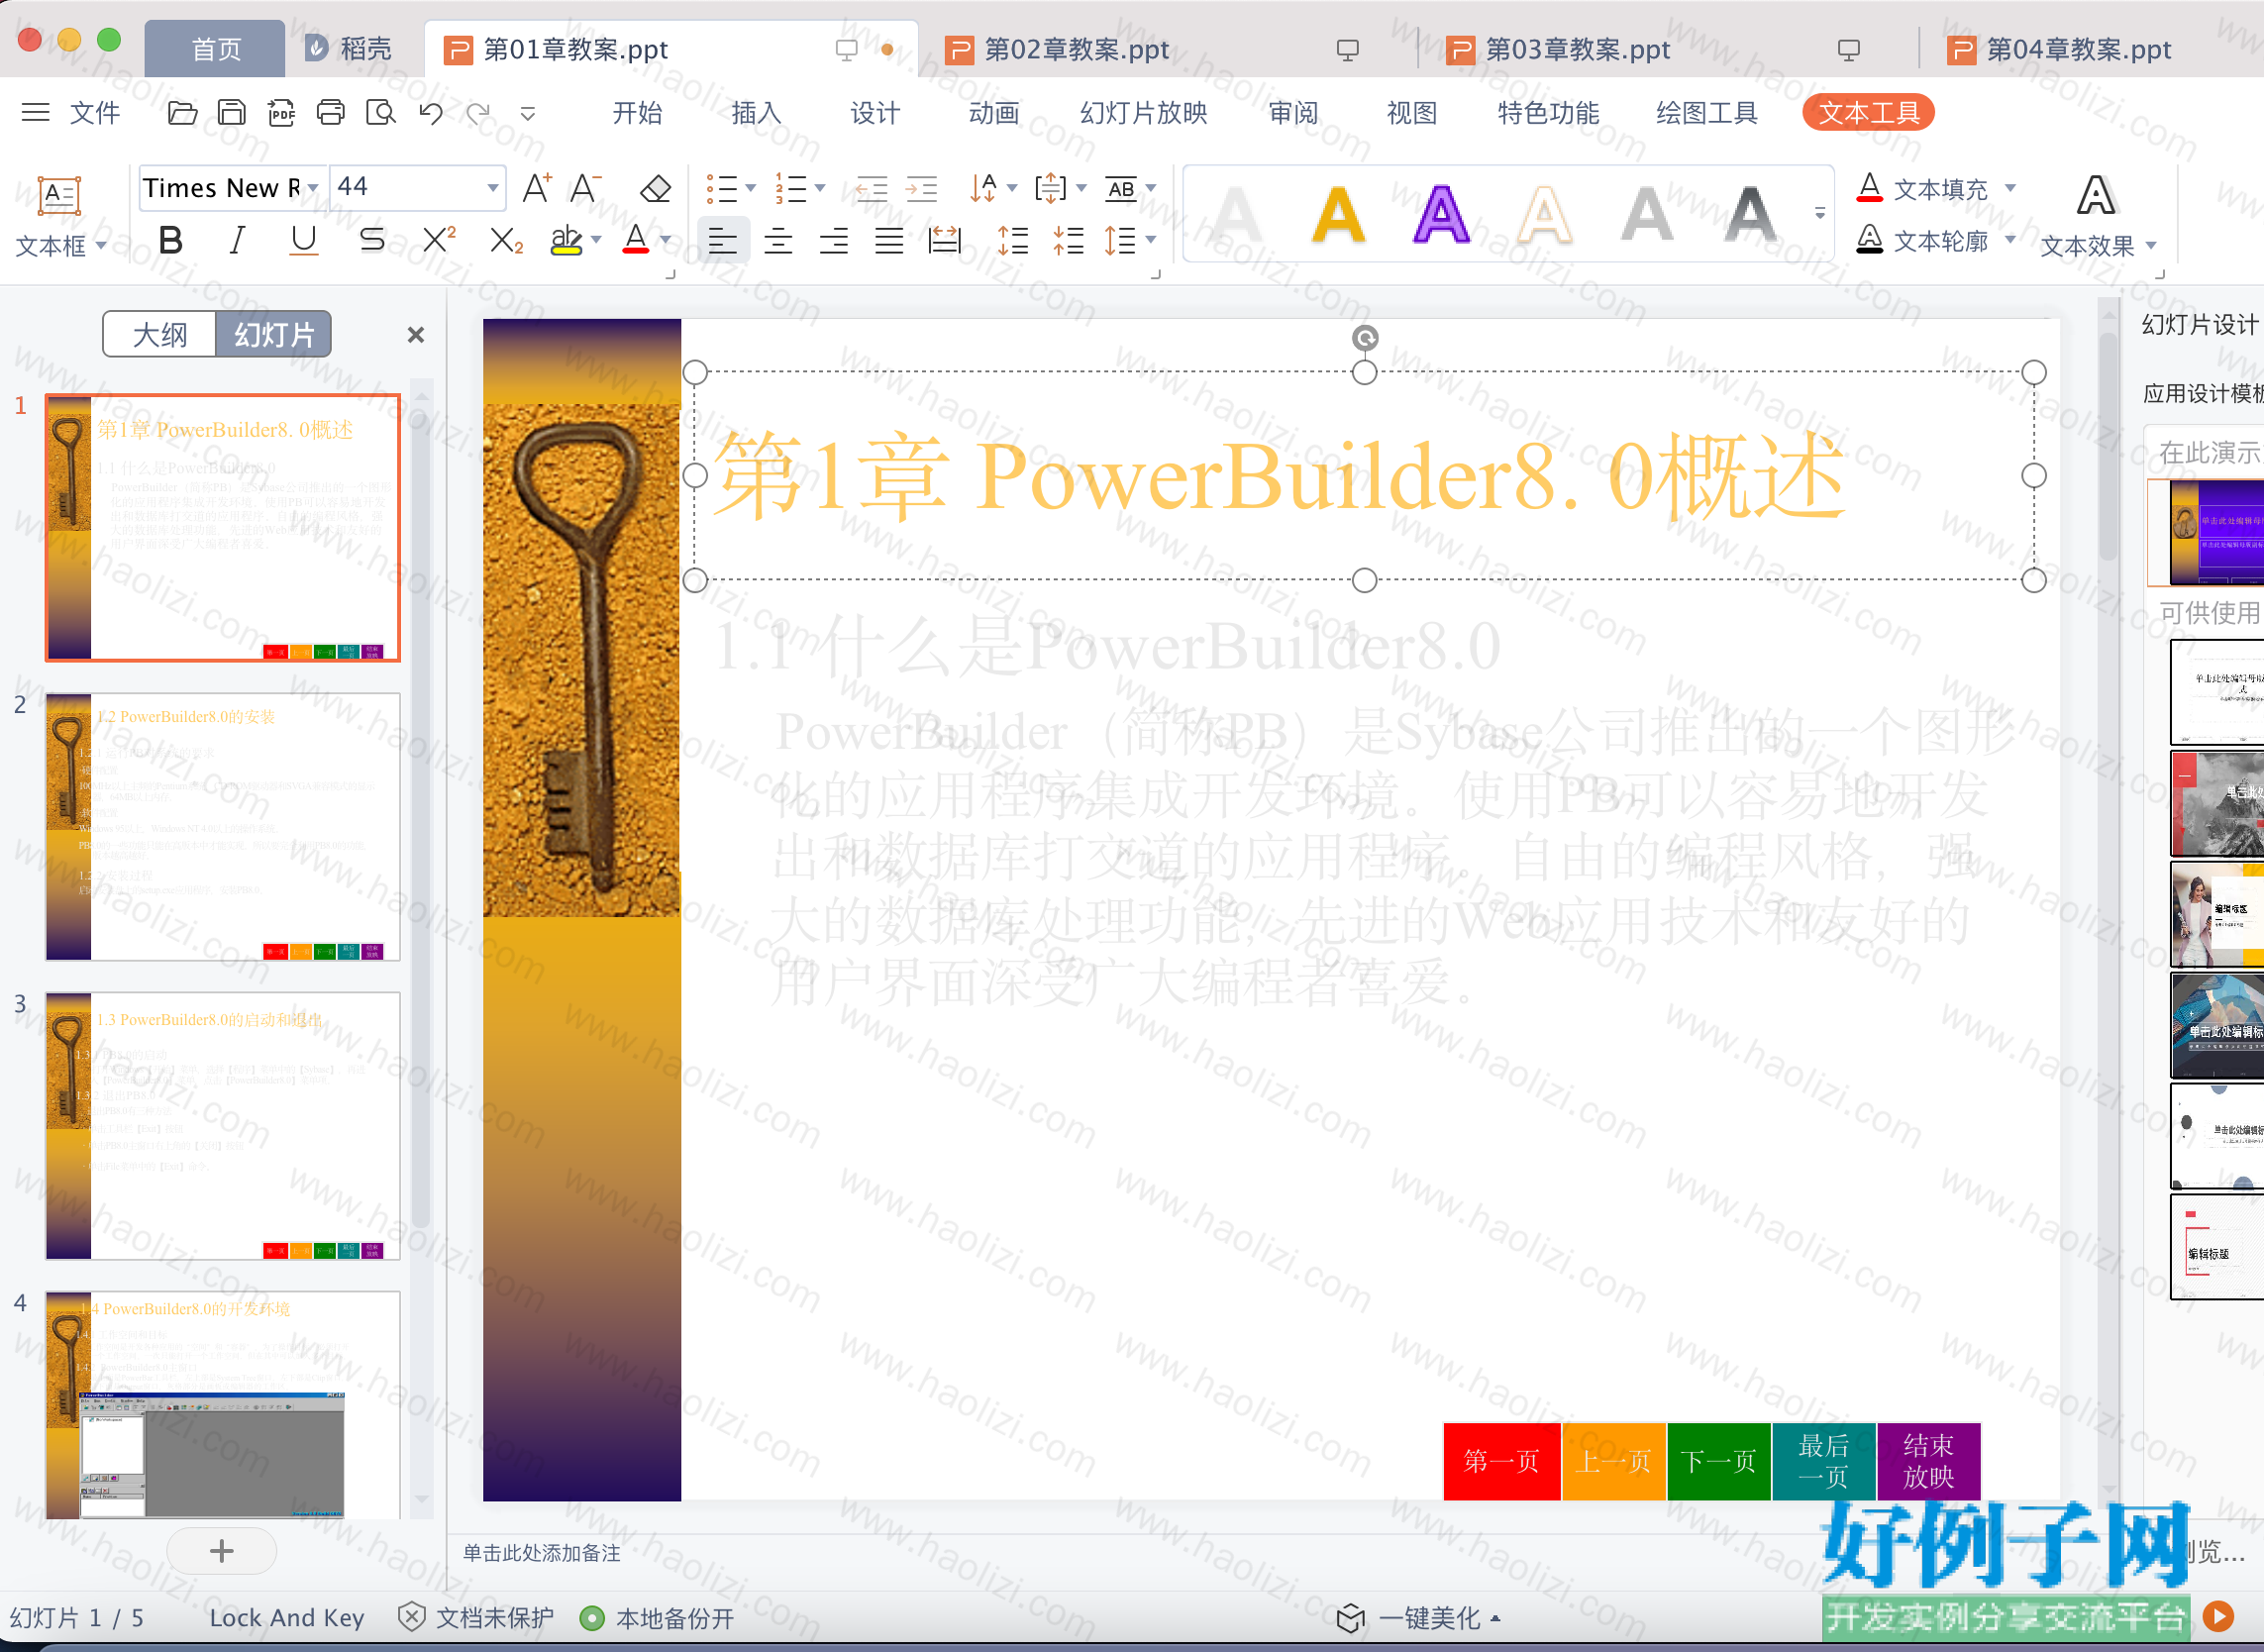Justify the text alignment
Screen dimensions: 2264x1652
pos(889,240)
